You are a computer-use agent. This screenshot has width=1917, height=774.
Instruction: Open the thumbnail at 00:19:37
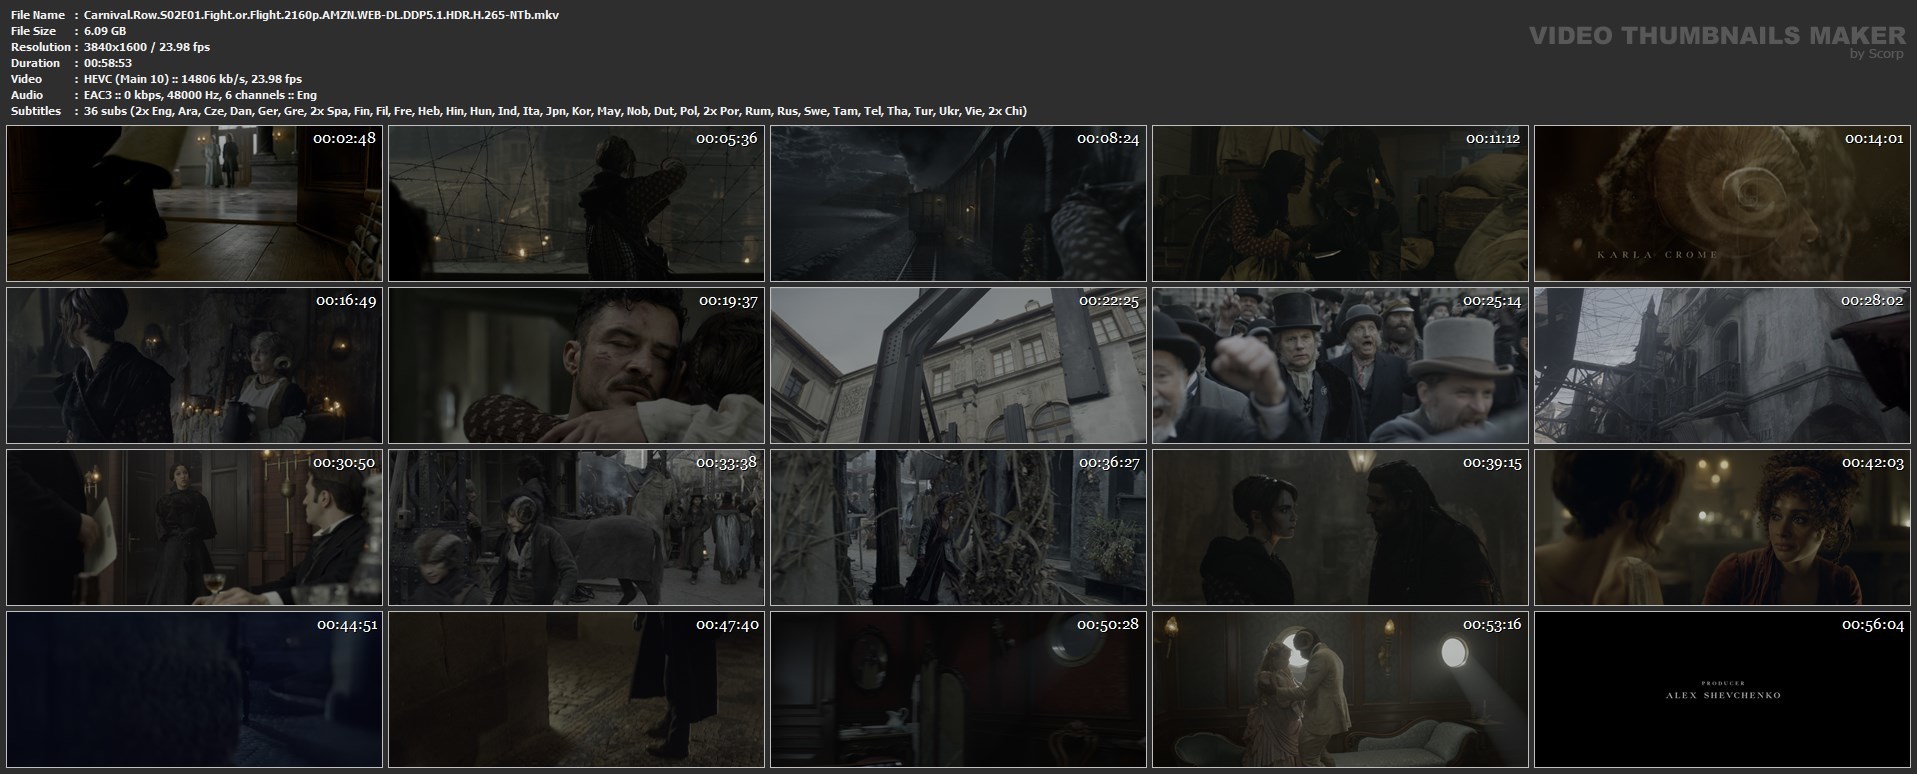click(576, 365)
